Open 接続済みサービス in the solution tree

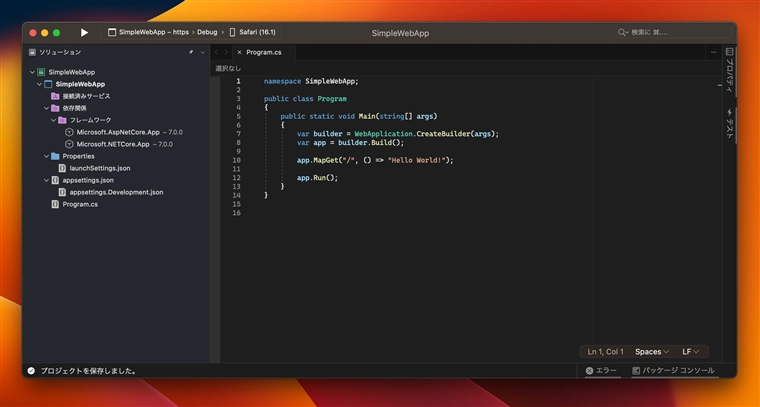tap(86, 96)
